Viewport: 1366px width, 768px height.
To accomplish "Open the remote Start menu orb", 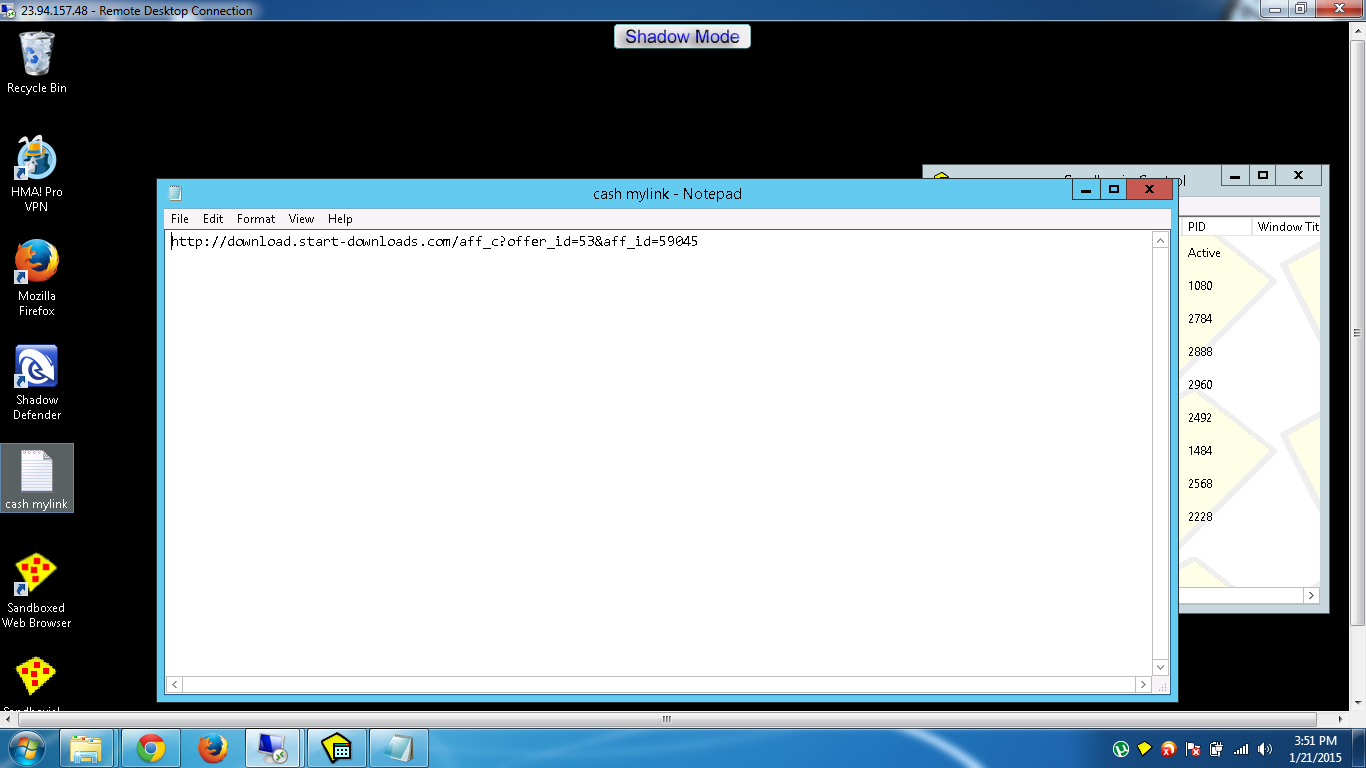I will (25, 748).
